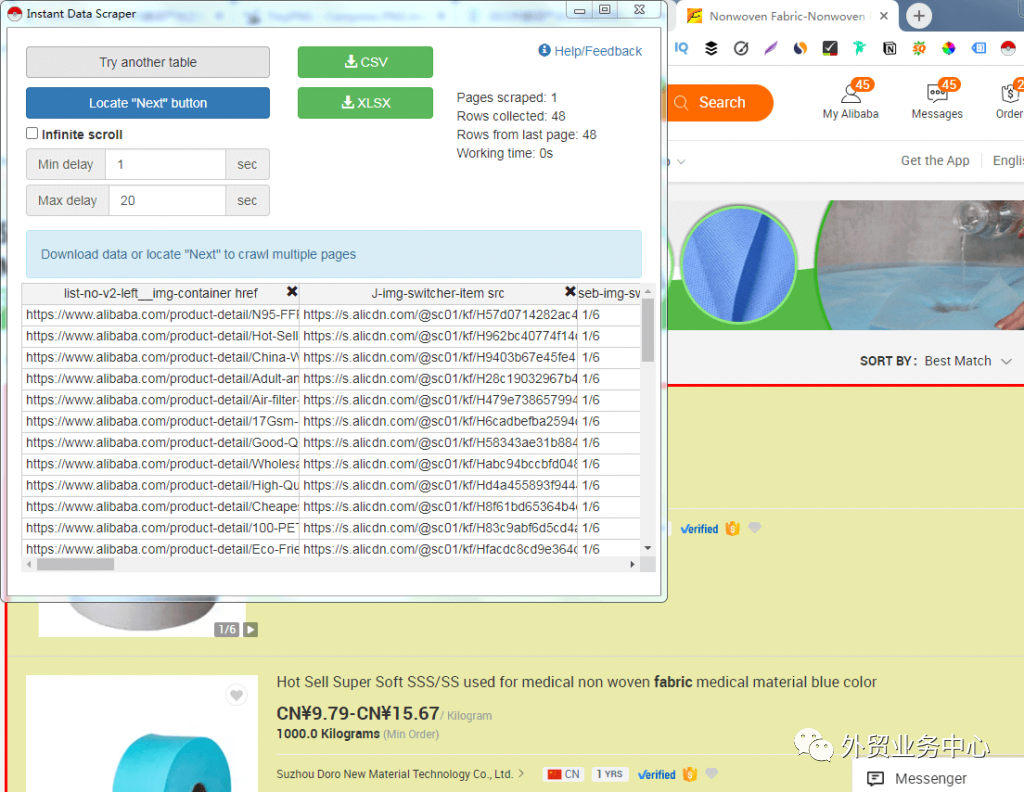Click the data table horizontal scrollbar thumb
This screenshot has height=792, width=1024.
click(x=75, y=564)
